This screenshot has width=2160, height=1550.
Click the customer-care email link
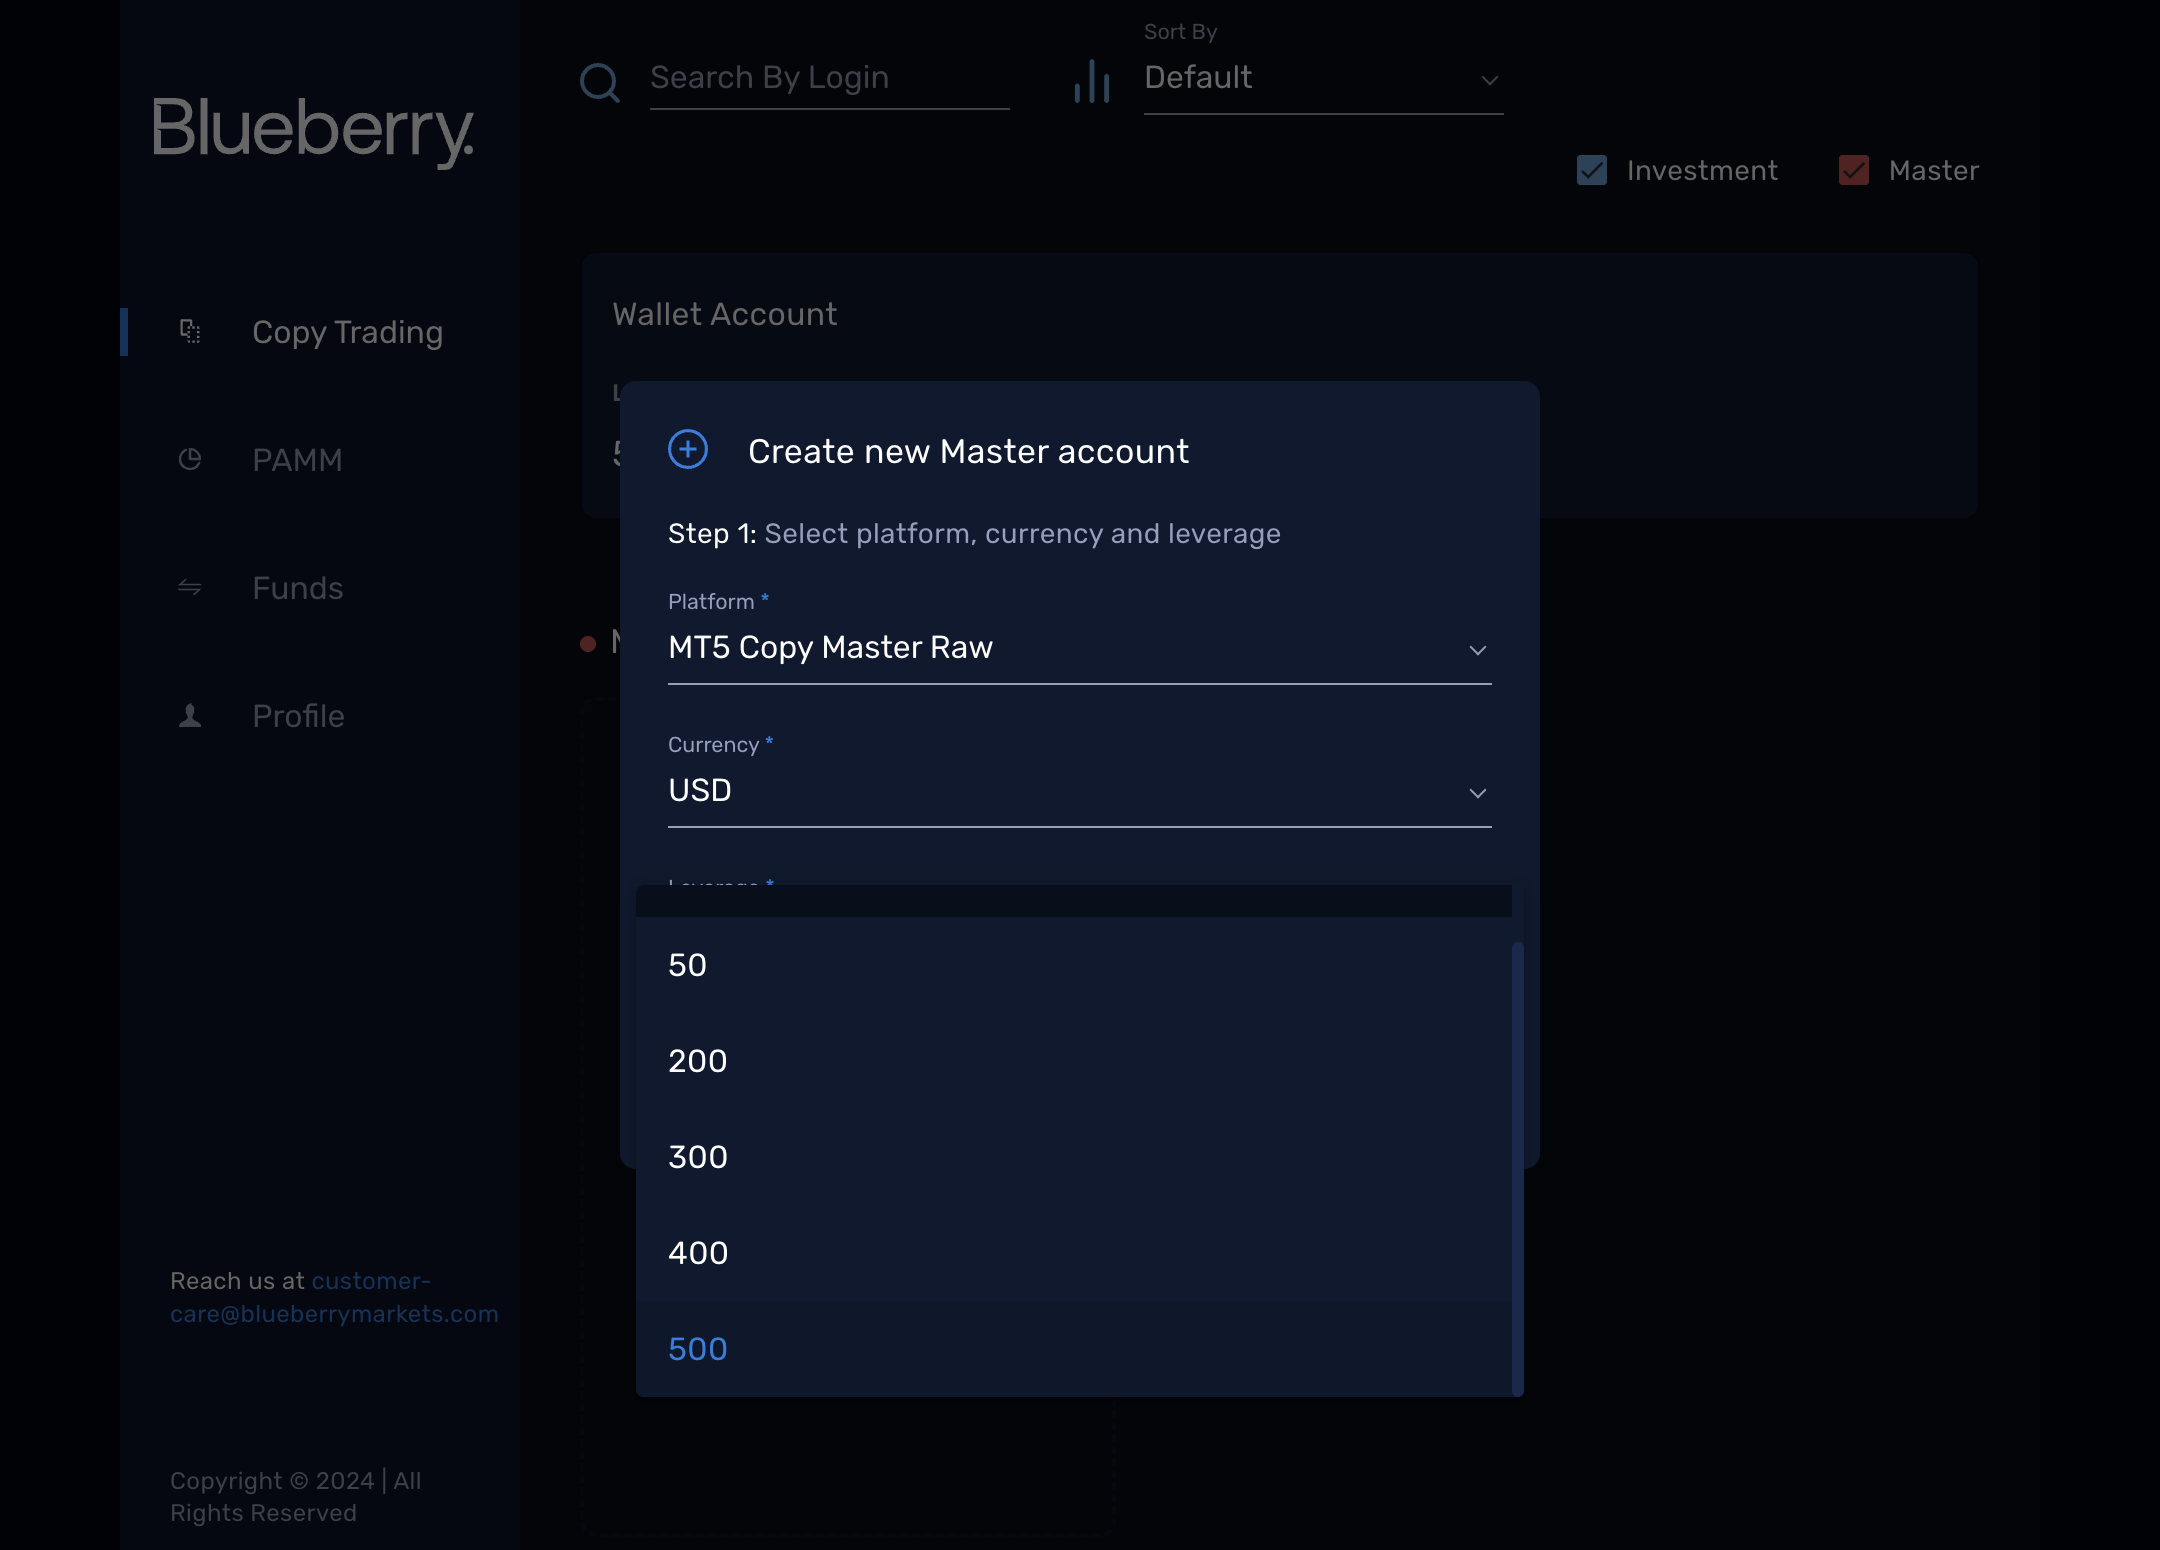[334, 1297]
